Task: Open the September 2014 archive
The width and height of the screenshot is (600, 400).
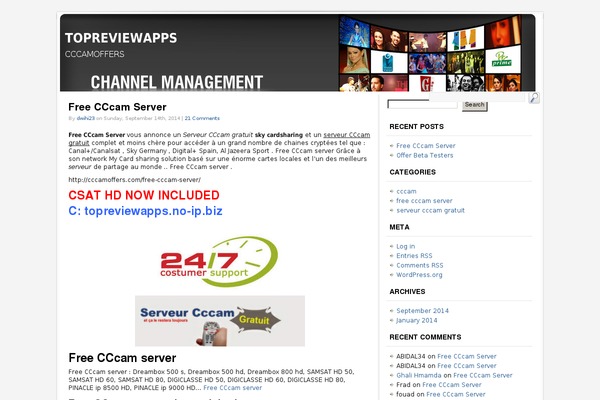Action: click(422, 311)
